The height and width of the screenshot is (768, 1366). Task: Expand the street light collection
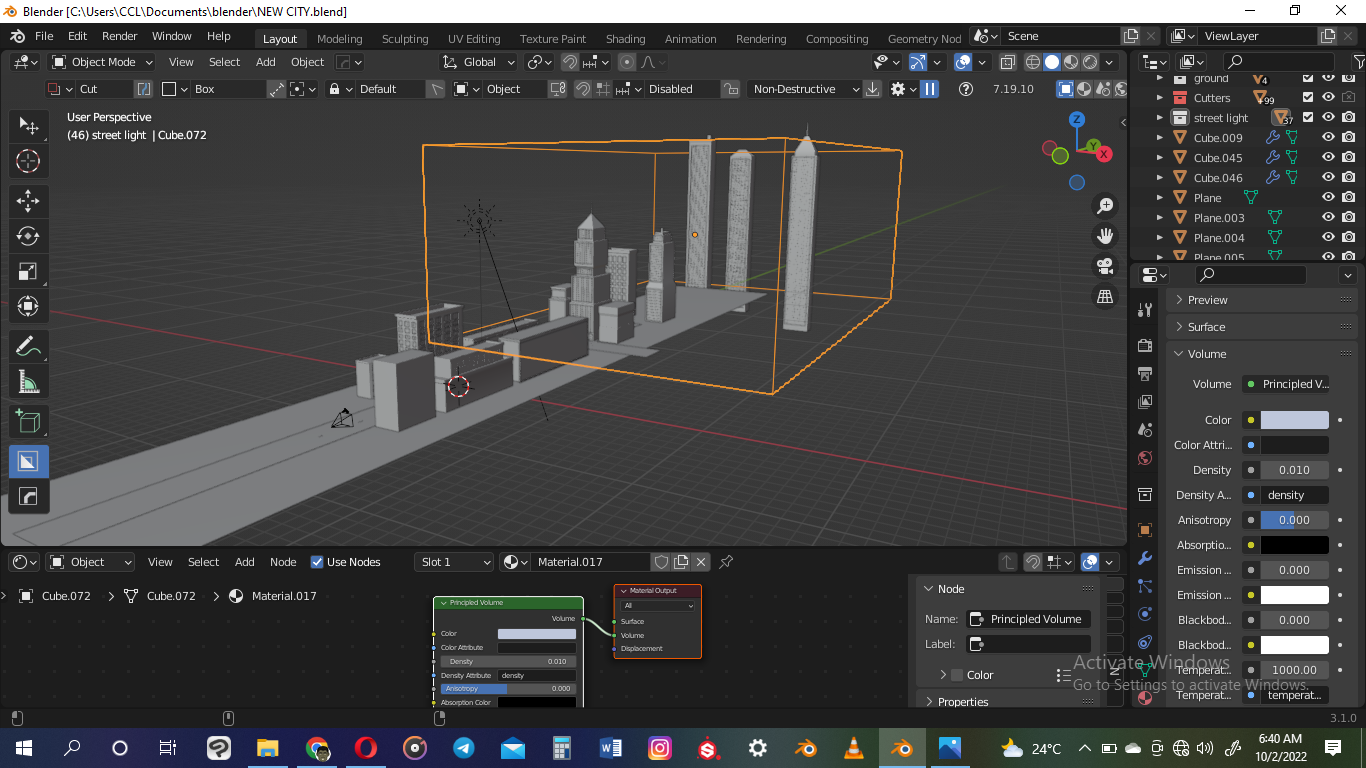[x=1162, y=118]
